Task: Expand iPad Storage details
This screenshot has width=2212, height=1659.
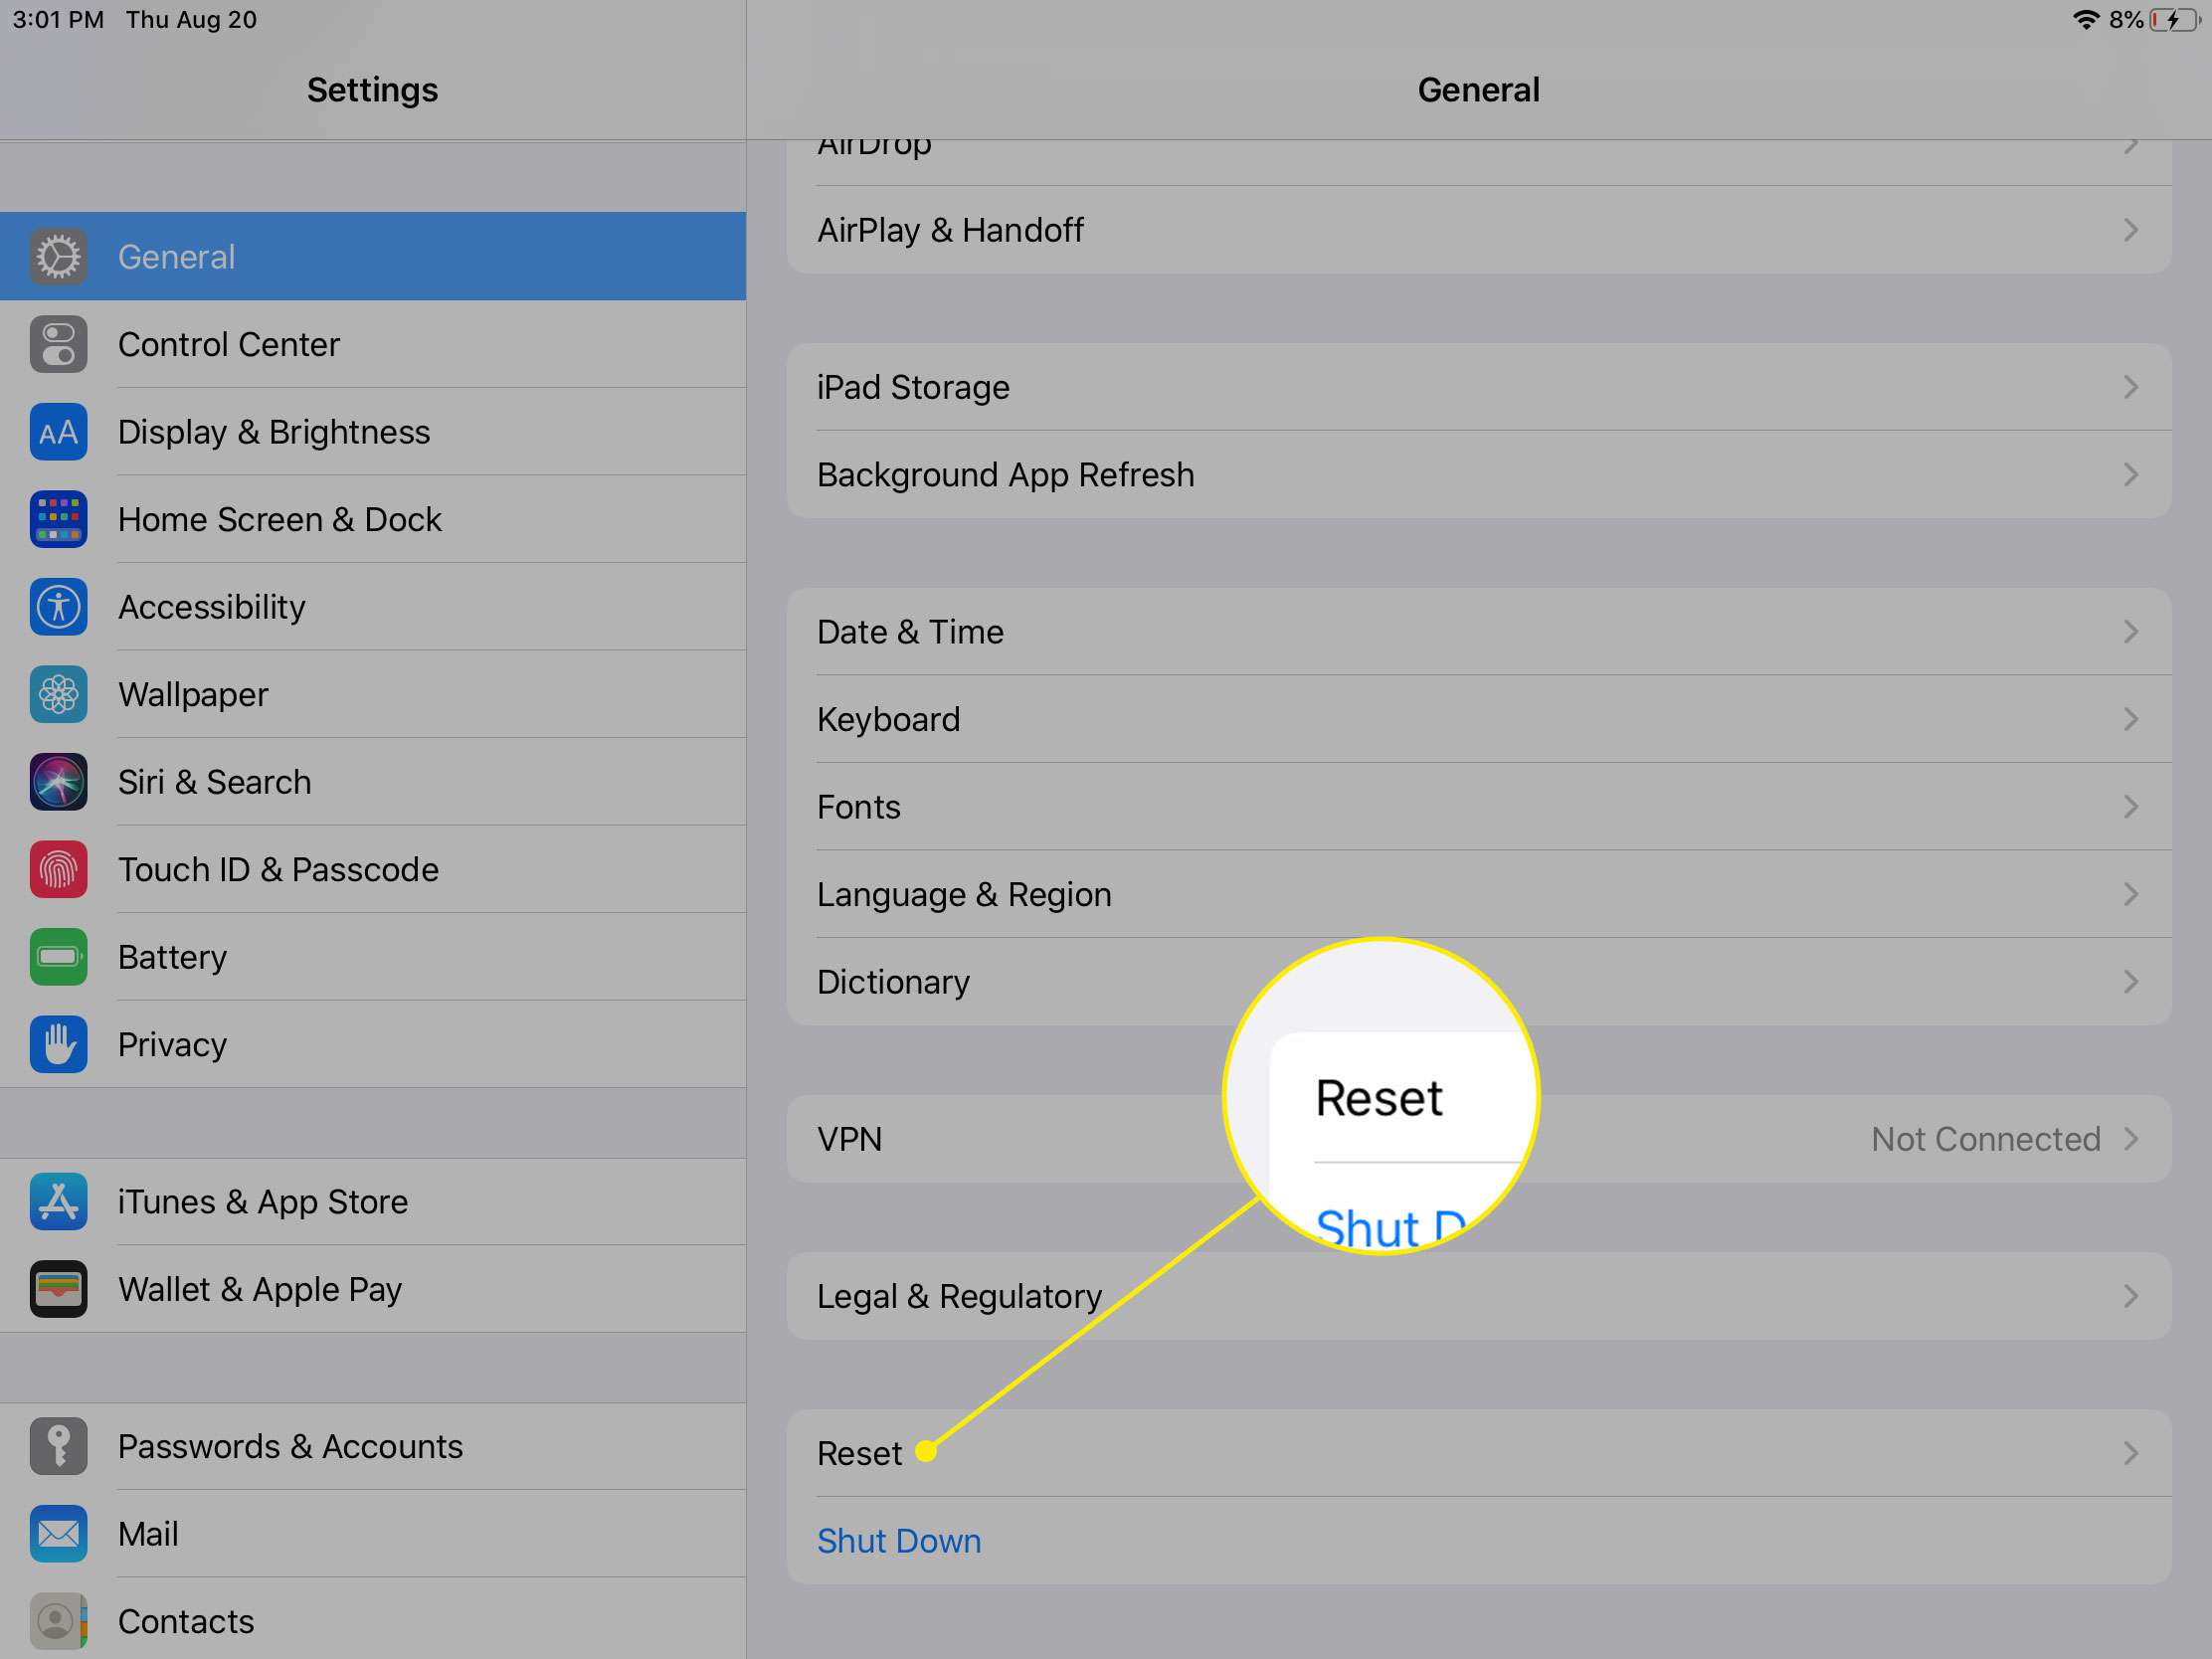Action: point(1477,387)
